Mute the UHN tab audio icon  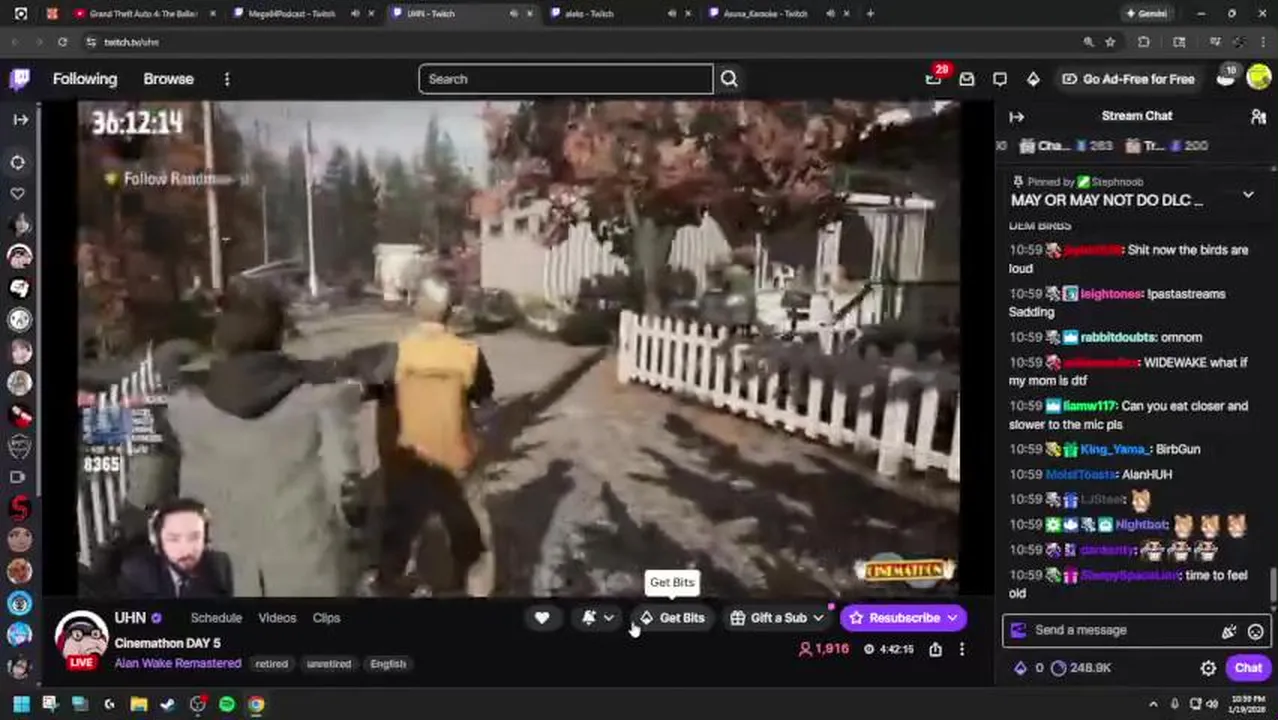(x=514, y=13)
